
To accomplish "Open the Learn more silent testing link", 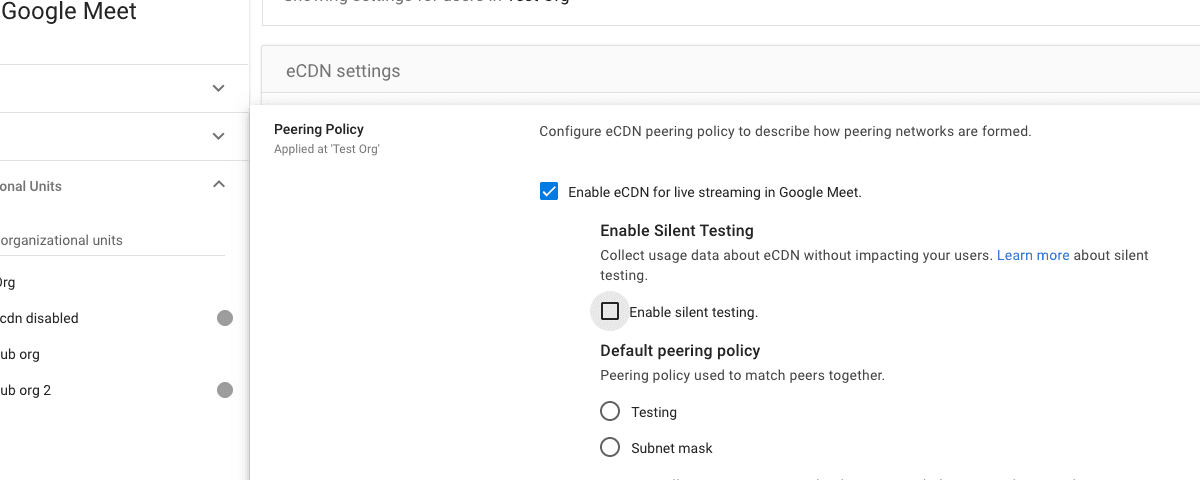I will tap(1033, 255).
